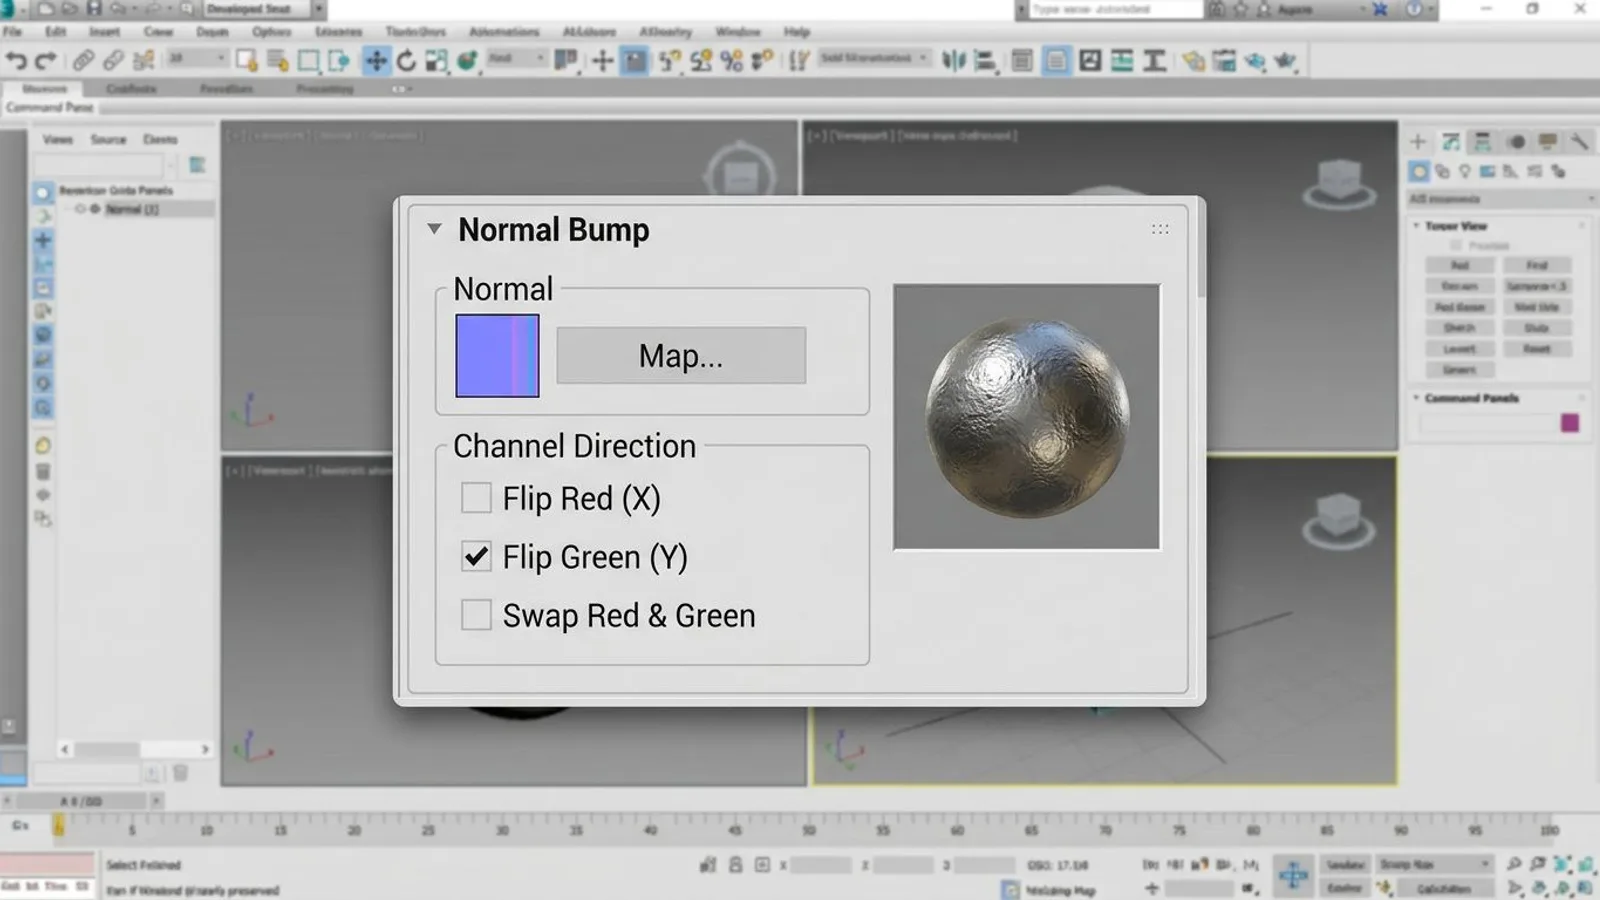
Task: Click the Select and Link chain icon
Action: [x=83, y=61]
